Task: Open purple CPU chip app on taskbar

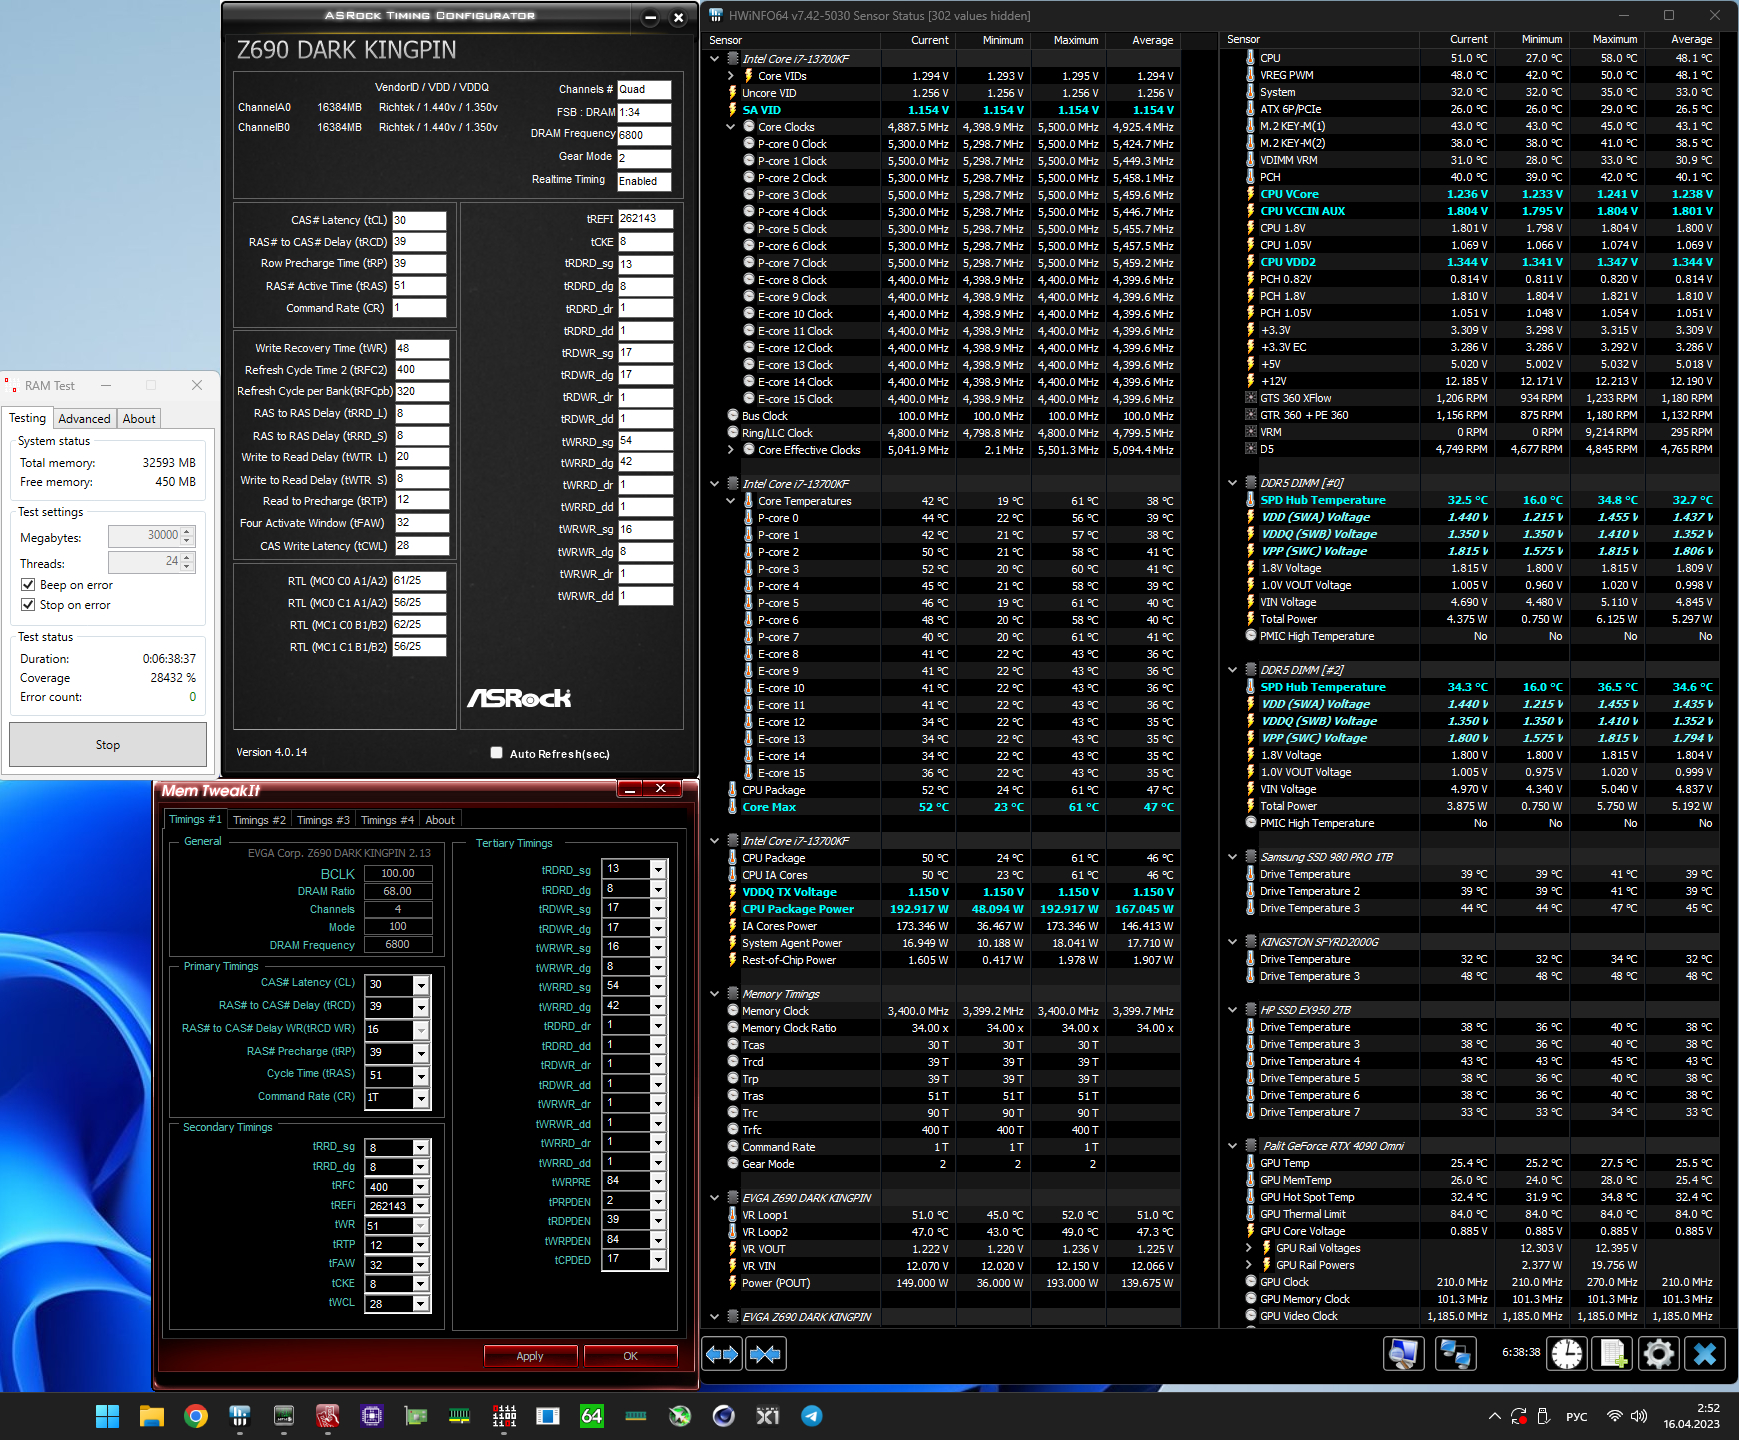Action: coord(372,1416)
